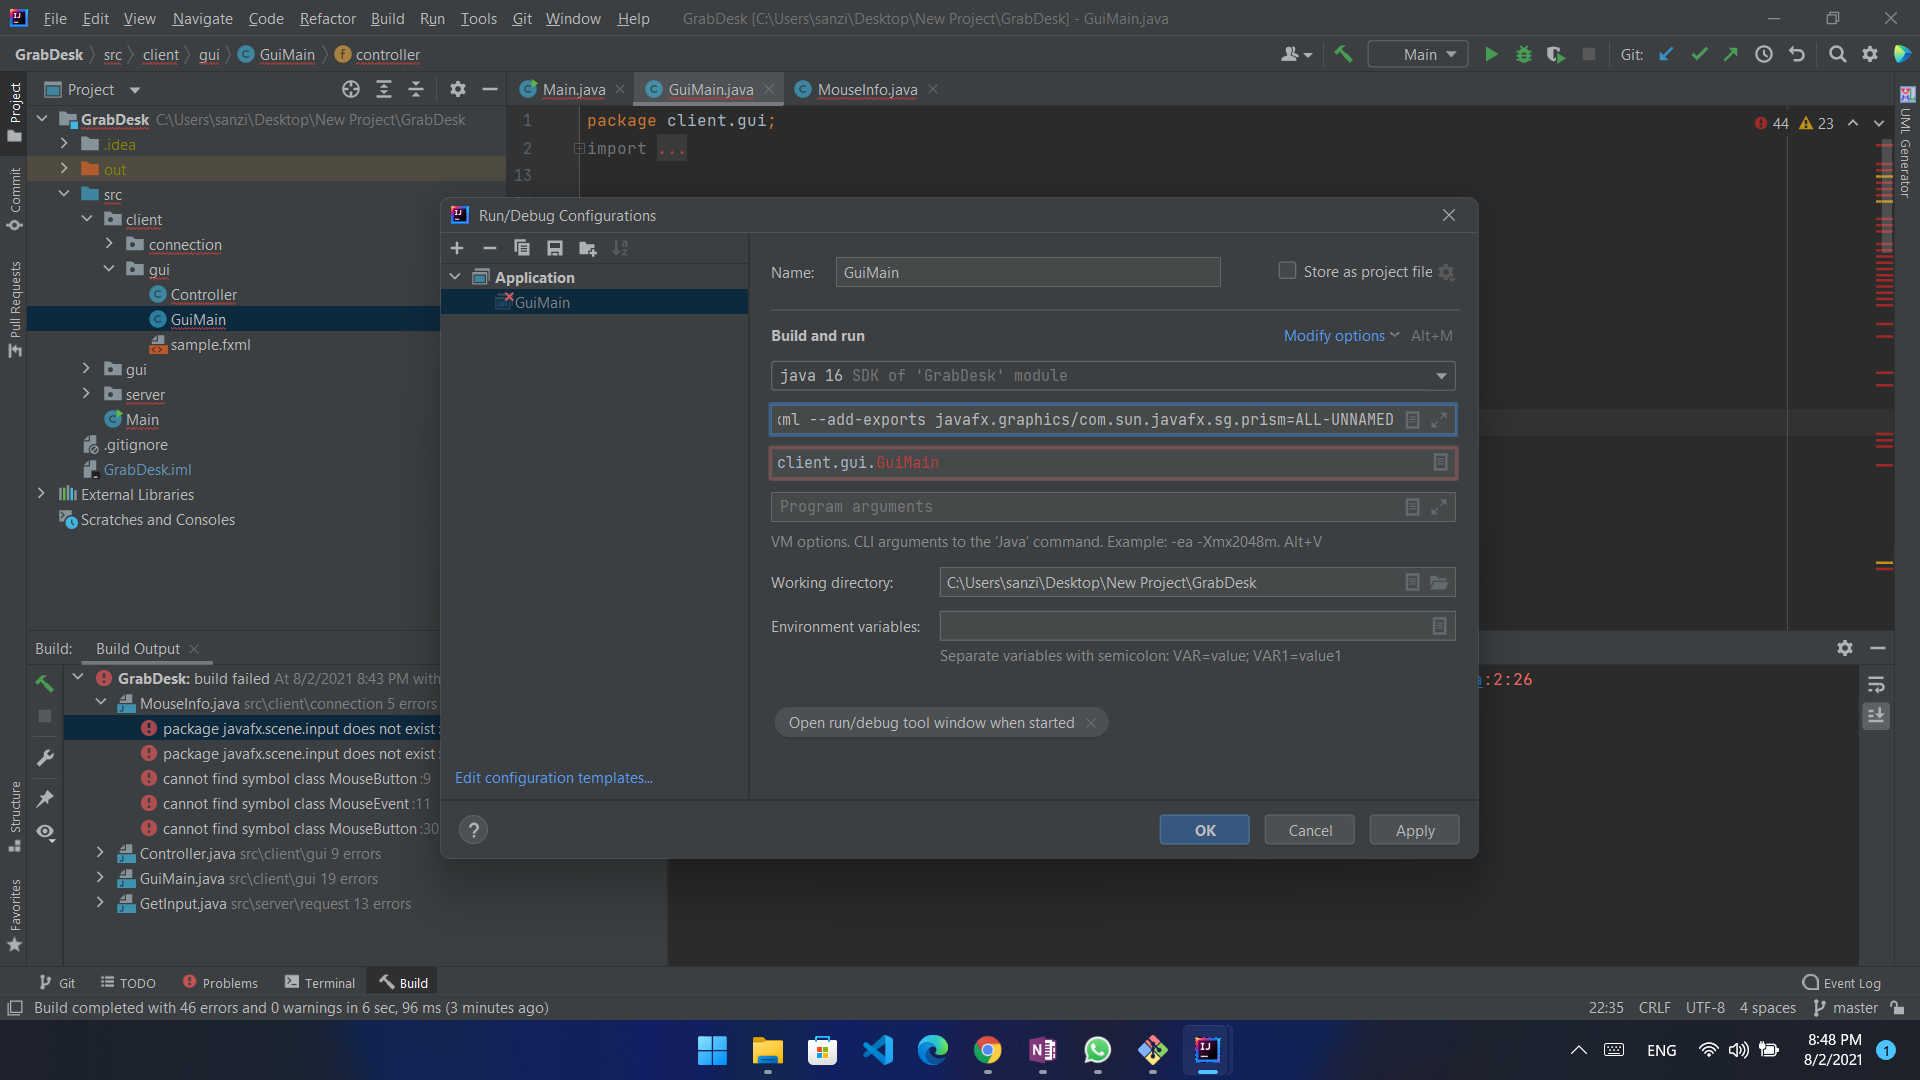
Task: Click the Apply button
Action: point(1414,830)
